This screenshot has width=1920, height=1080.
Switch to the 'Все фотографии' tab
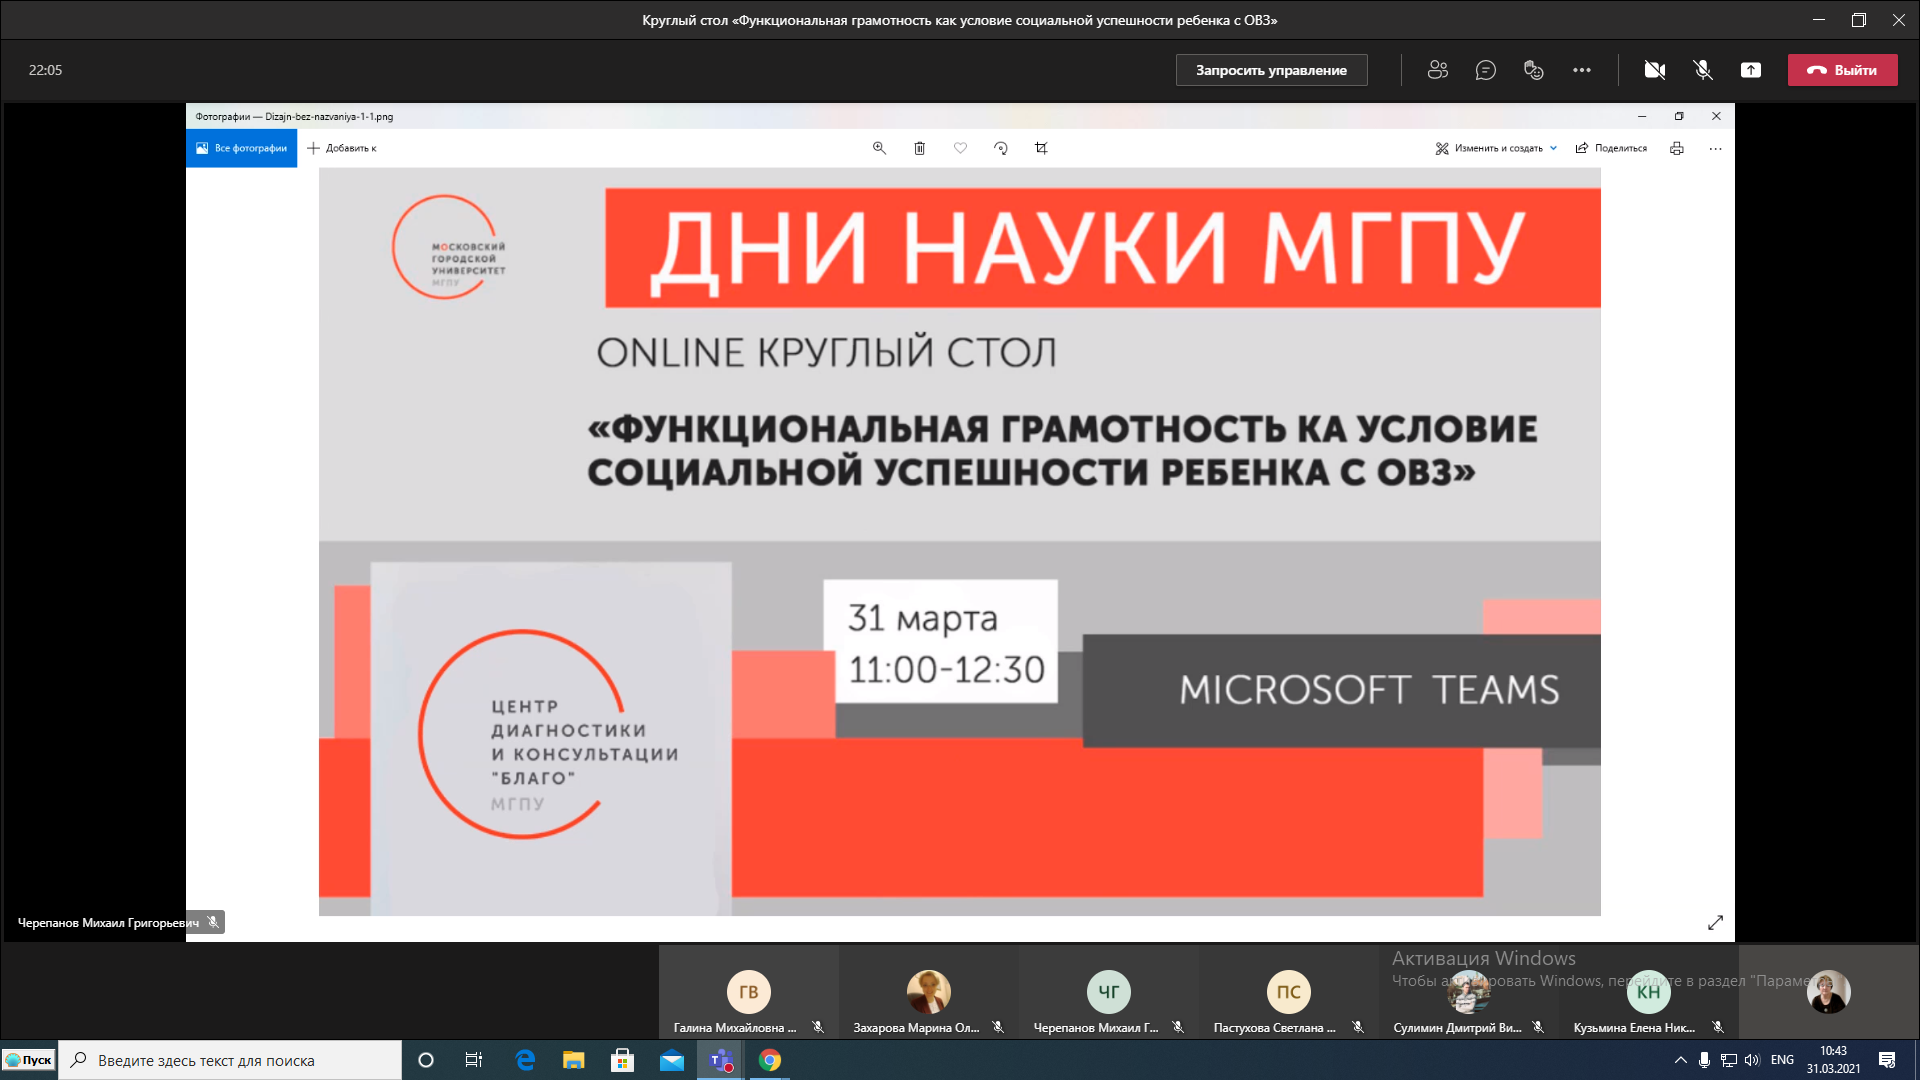coord(242,148)
